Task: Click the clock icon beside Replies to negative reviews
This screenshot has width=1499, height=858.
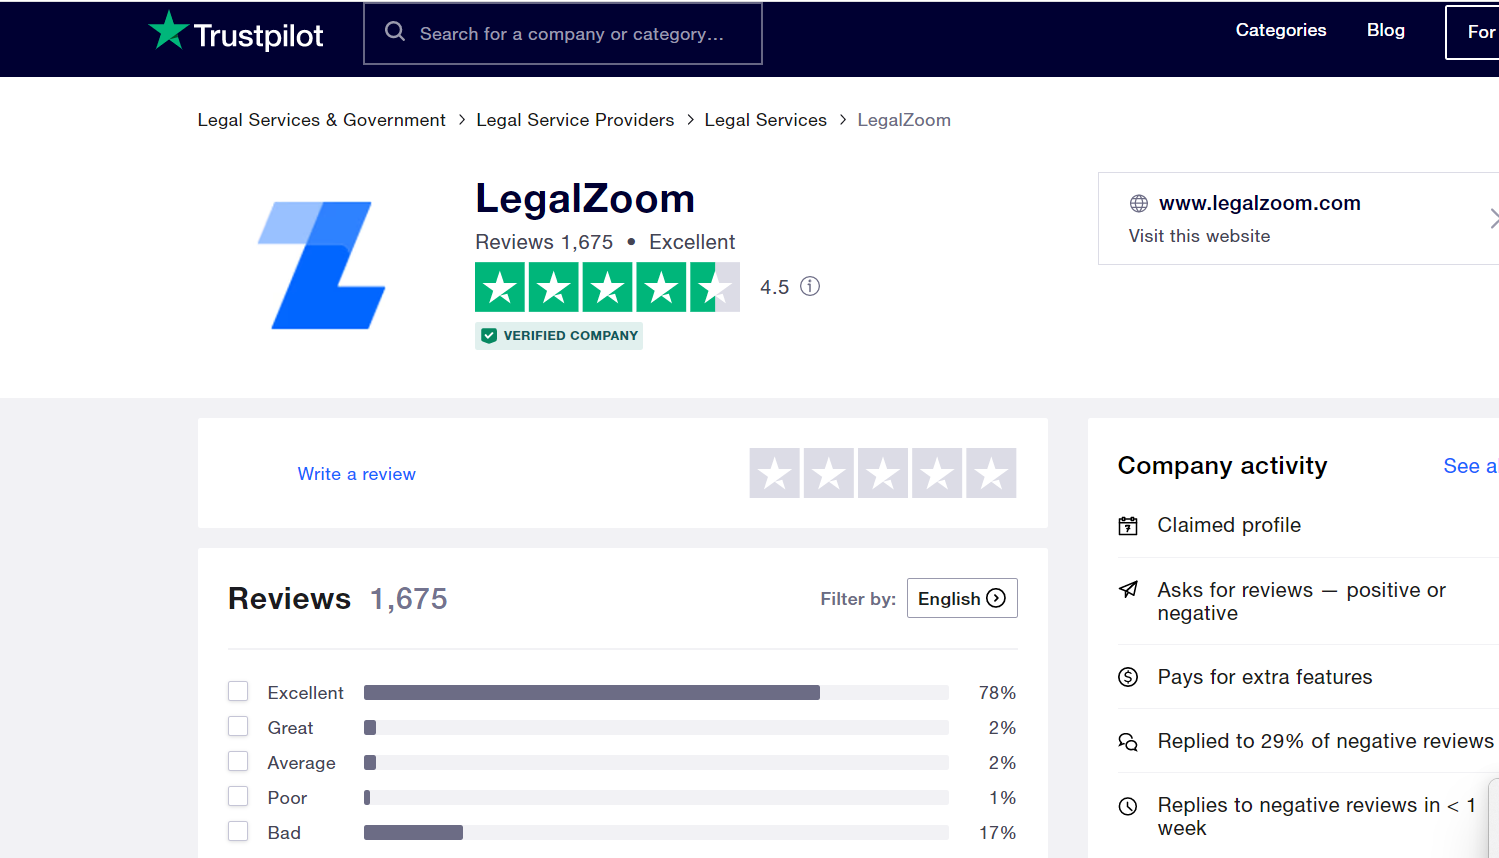Action: pyautogui.click(x=1128, y=806)
